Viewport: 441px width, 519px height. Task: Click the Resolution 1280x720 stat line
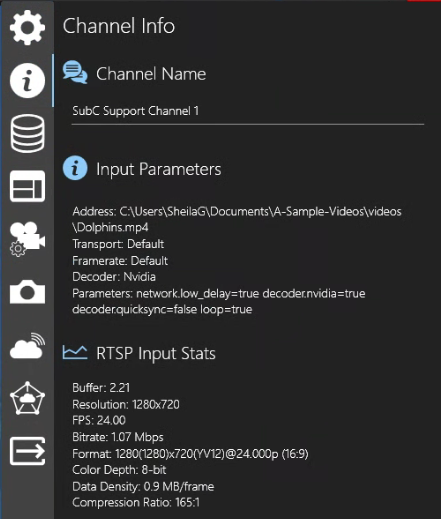click(x=126, y=404)
